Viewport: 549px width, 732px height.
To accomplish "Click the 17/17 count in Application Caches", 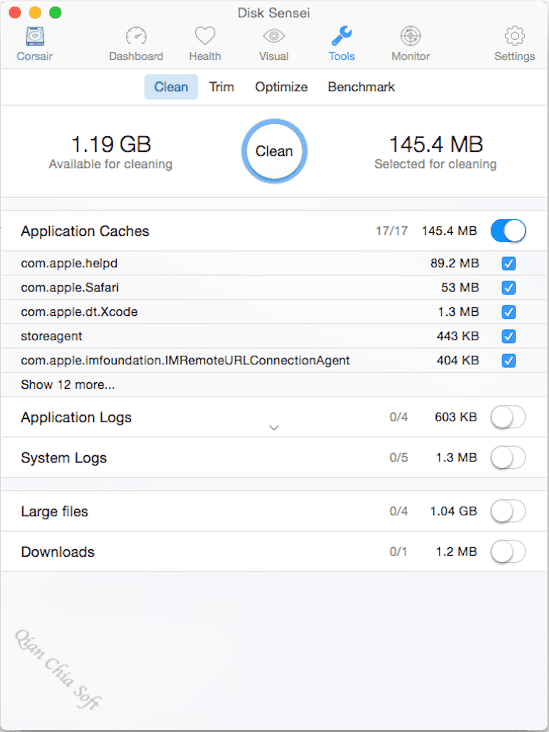I will [392, 231].
